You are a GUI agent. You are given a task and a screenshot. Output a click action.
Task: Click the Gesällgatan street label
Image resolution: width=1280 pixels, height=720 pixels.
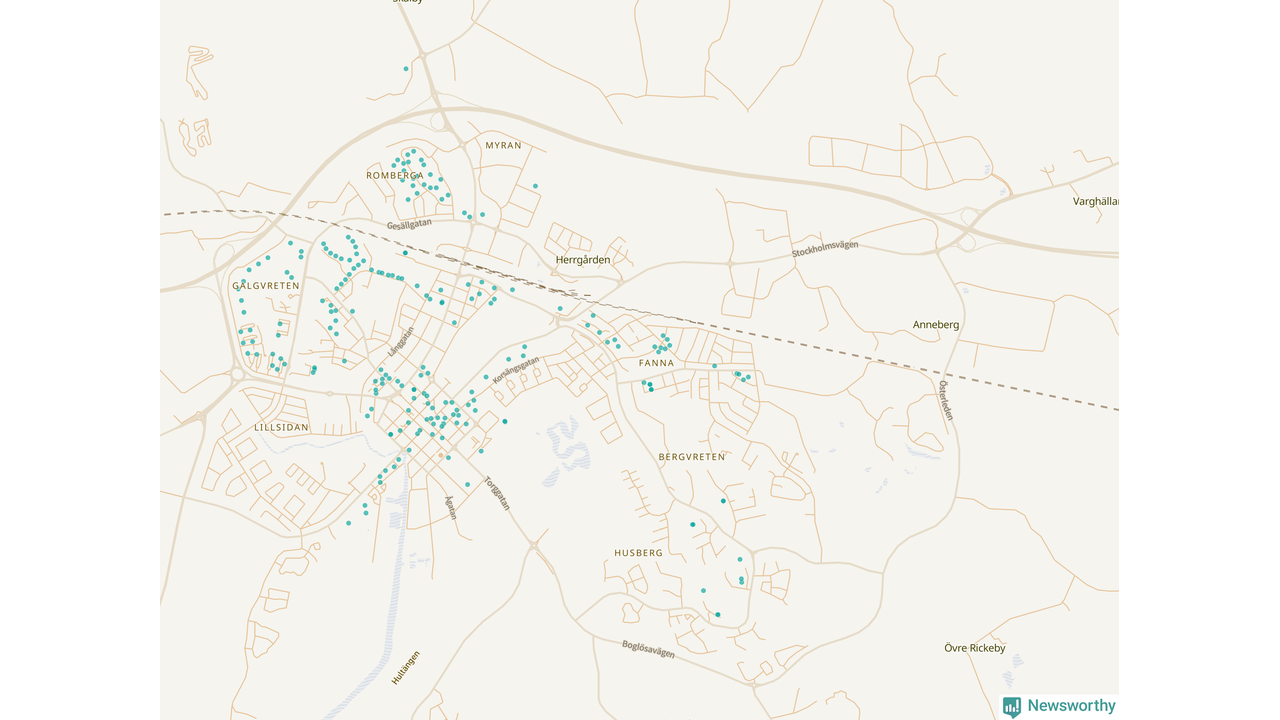point(410,224)
